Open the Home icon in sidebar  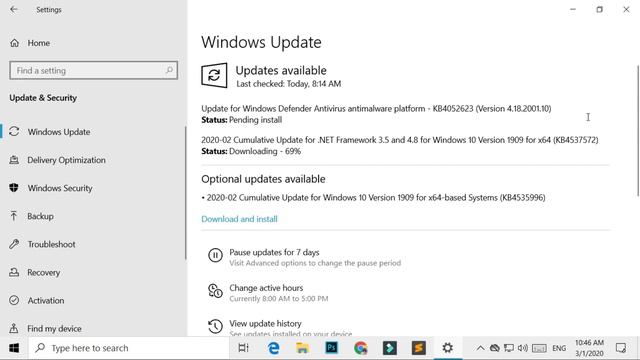14,43
